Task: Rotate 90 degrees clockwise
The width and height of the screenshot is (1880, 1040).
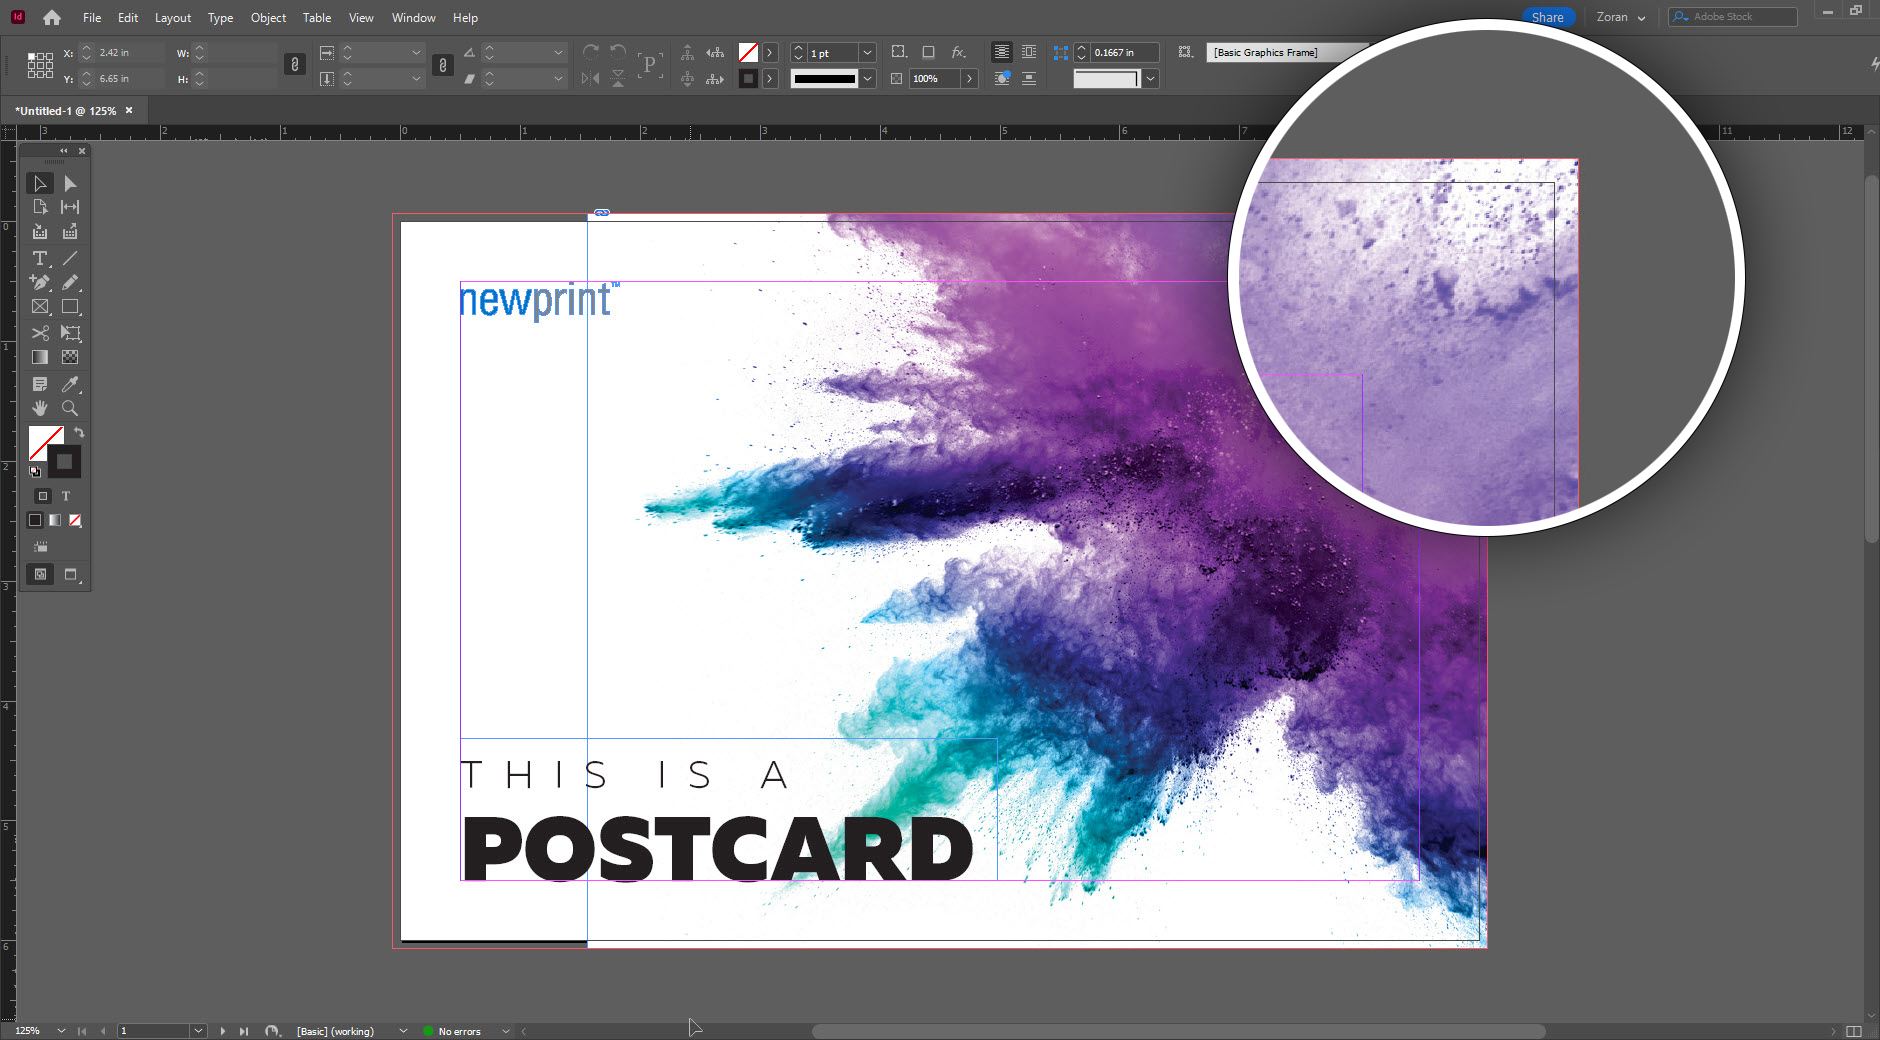Action: (591, 52)
